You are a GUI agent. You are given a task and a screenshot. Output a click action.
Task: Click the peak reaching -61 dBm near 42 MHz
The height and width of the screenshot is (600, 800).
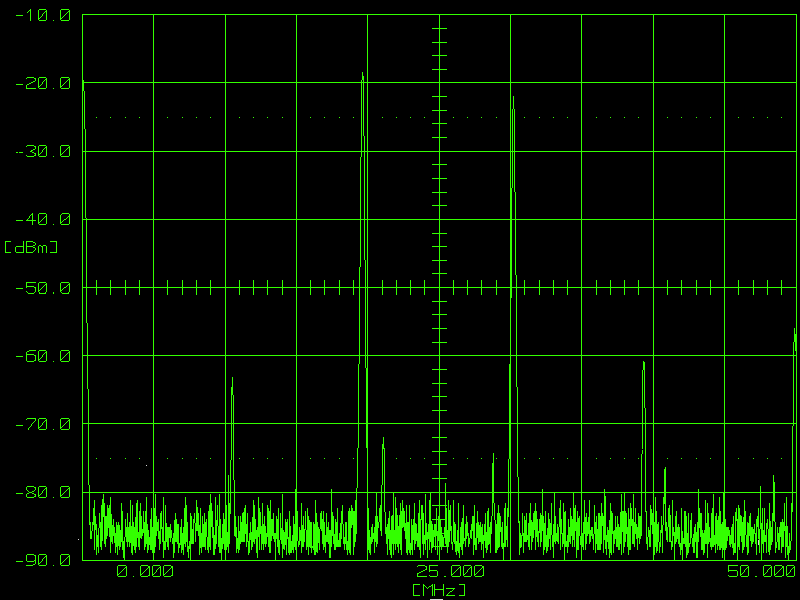644,364
